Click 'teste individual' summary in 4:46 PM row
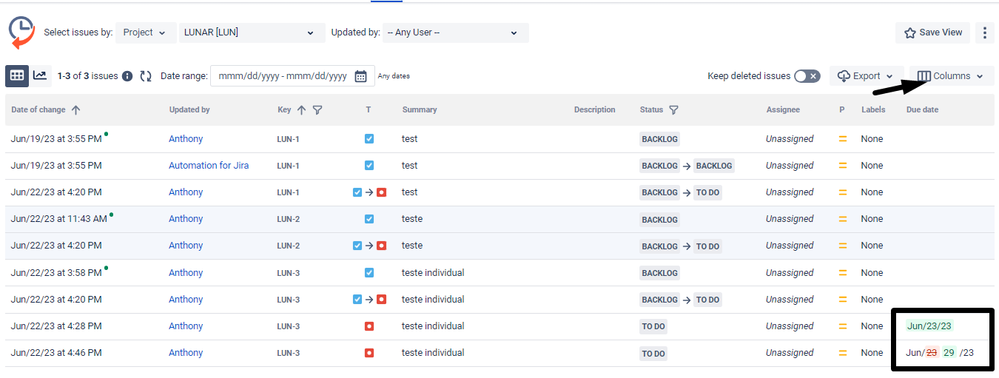 pos(433,353)
